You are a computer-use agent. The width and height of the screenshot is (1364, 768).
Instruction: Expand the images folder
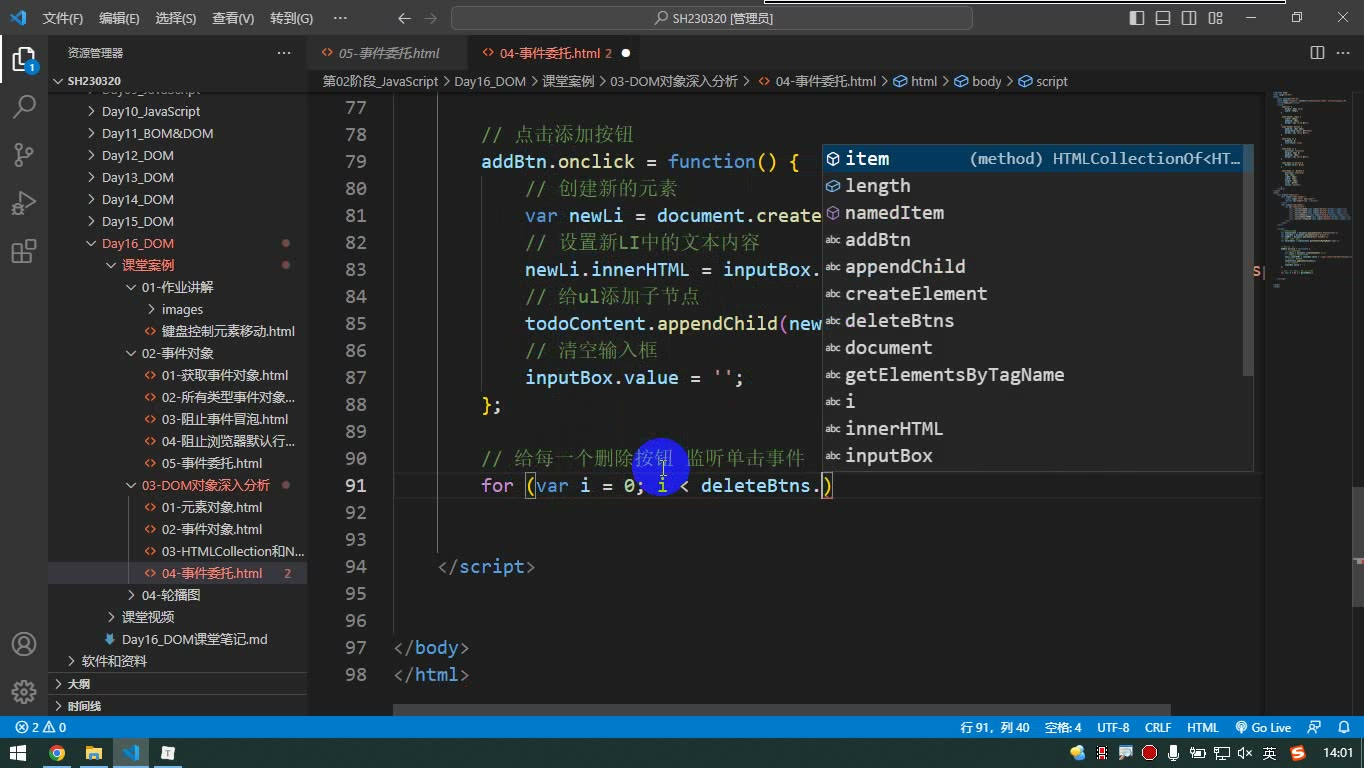pos(182,309)
